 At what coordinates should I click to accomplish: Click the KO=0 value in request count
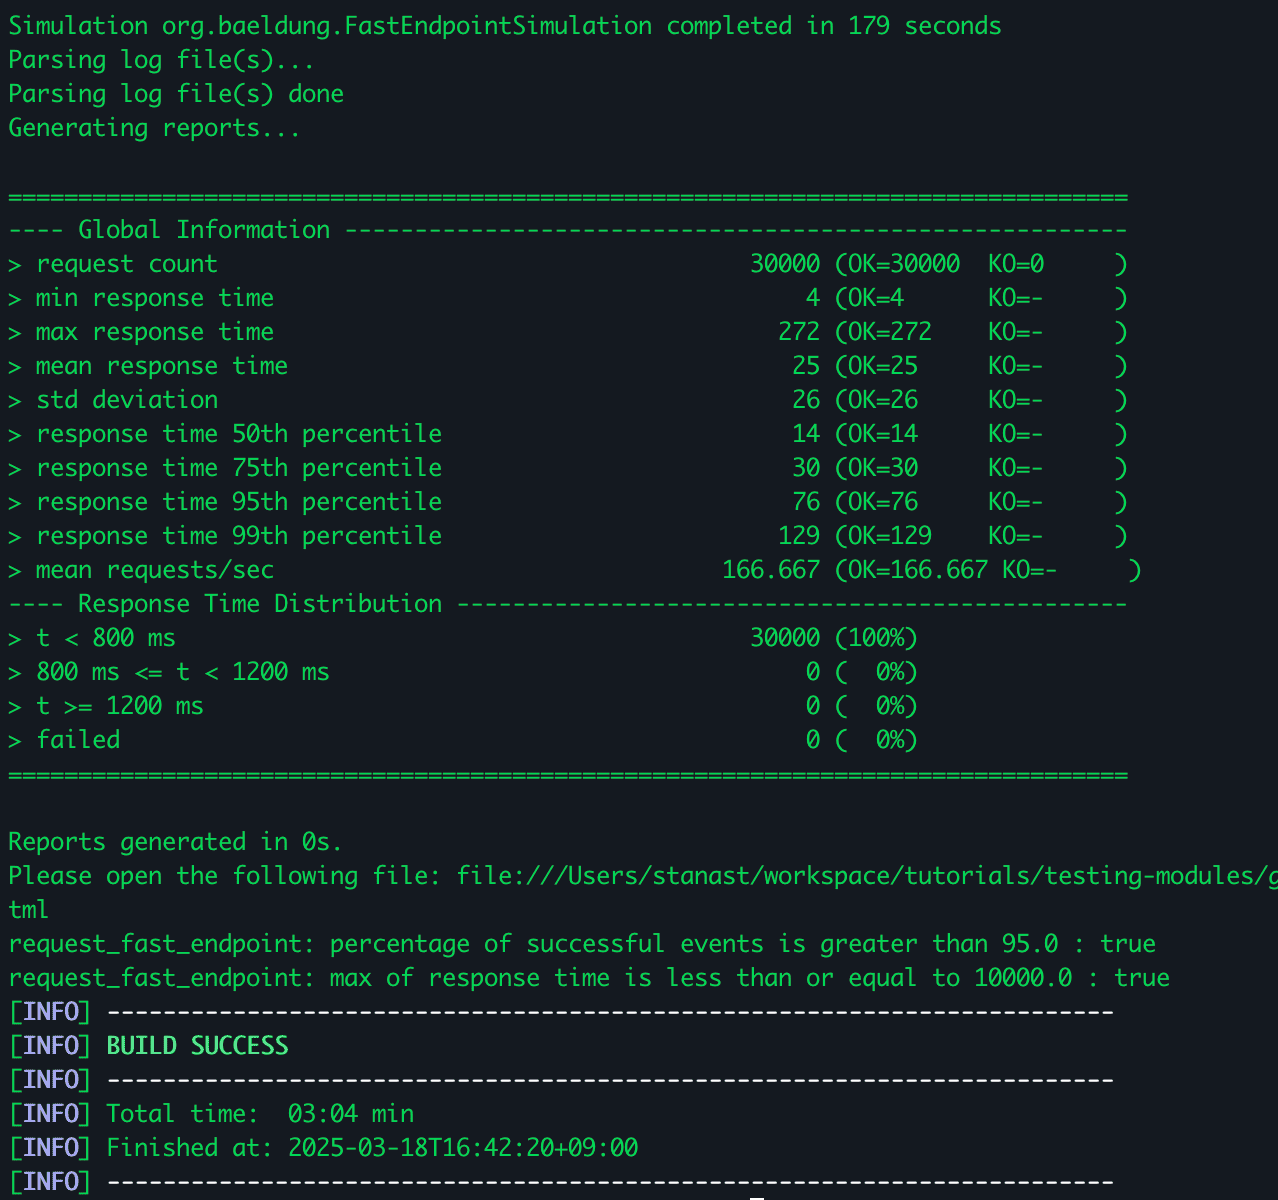(1016, 264)
